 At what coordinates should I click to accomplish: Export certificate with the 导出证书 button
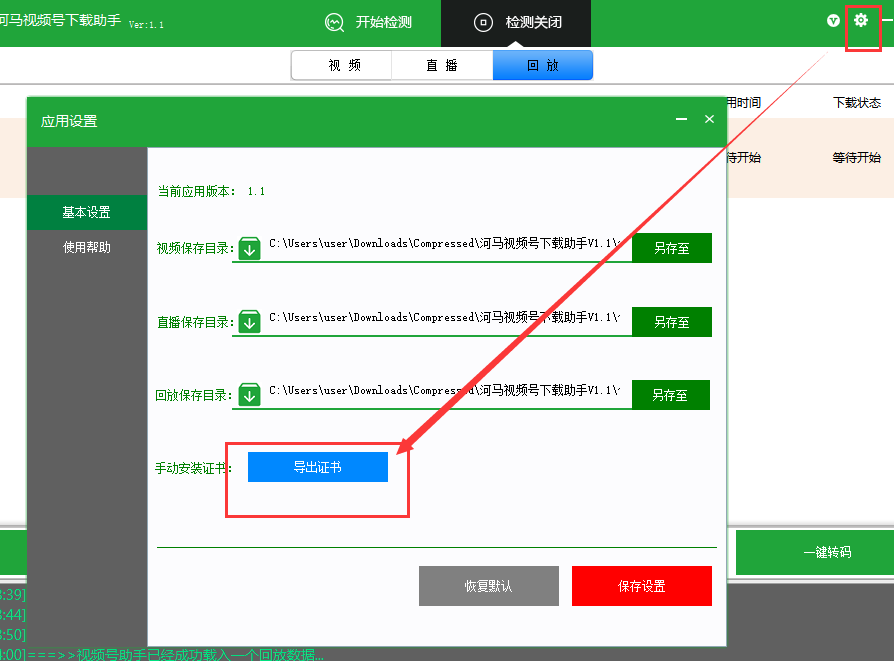pos(318,466)
